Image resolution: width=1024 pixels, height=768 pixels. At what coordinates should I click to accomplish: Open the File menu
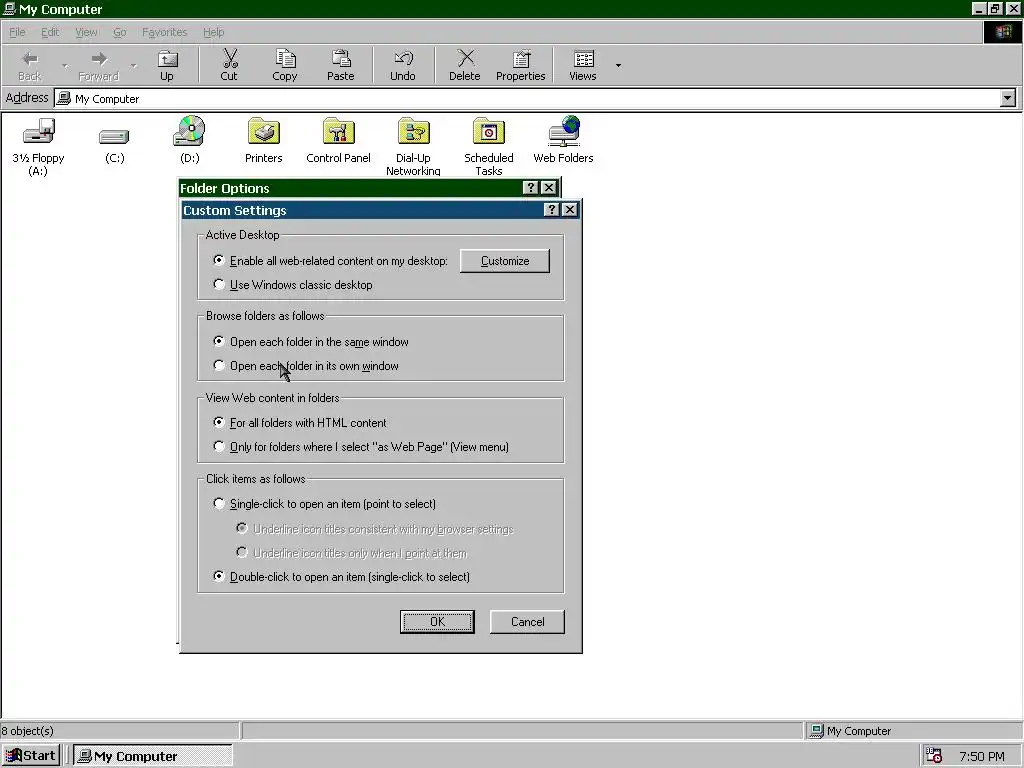(x=17, y=32)
